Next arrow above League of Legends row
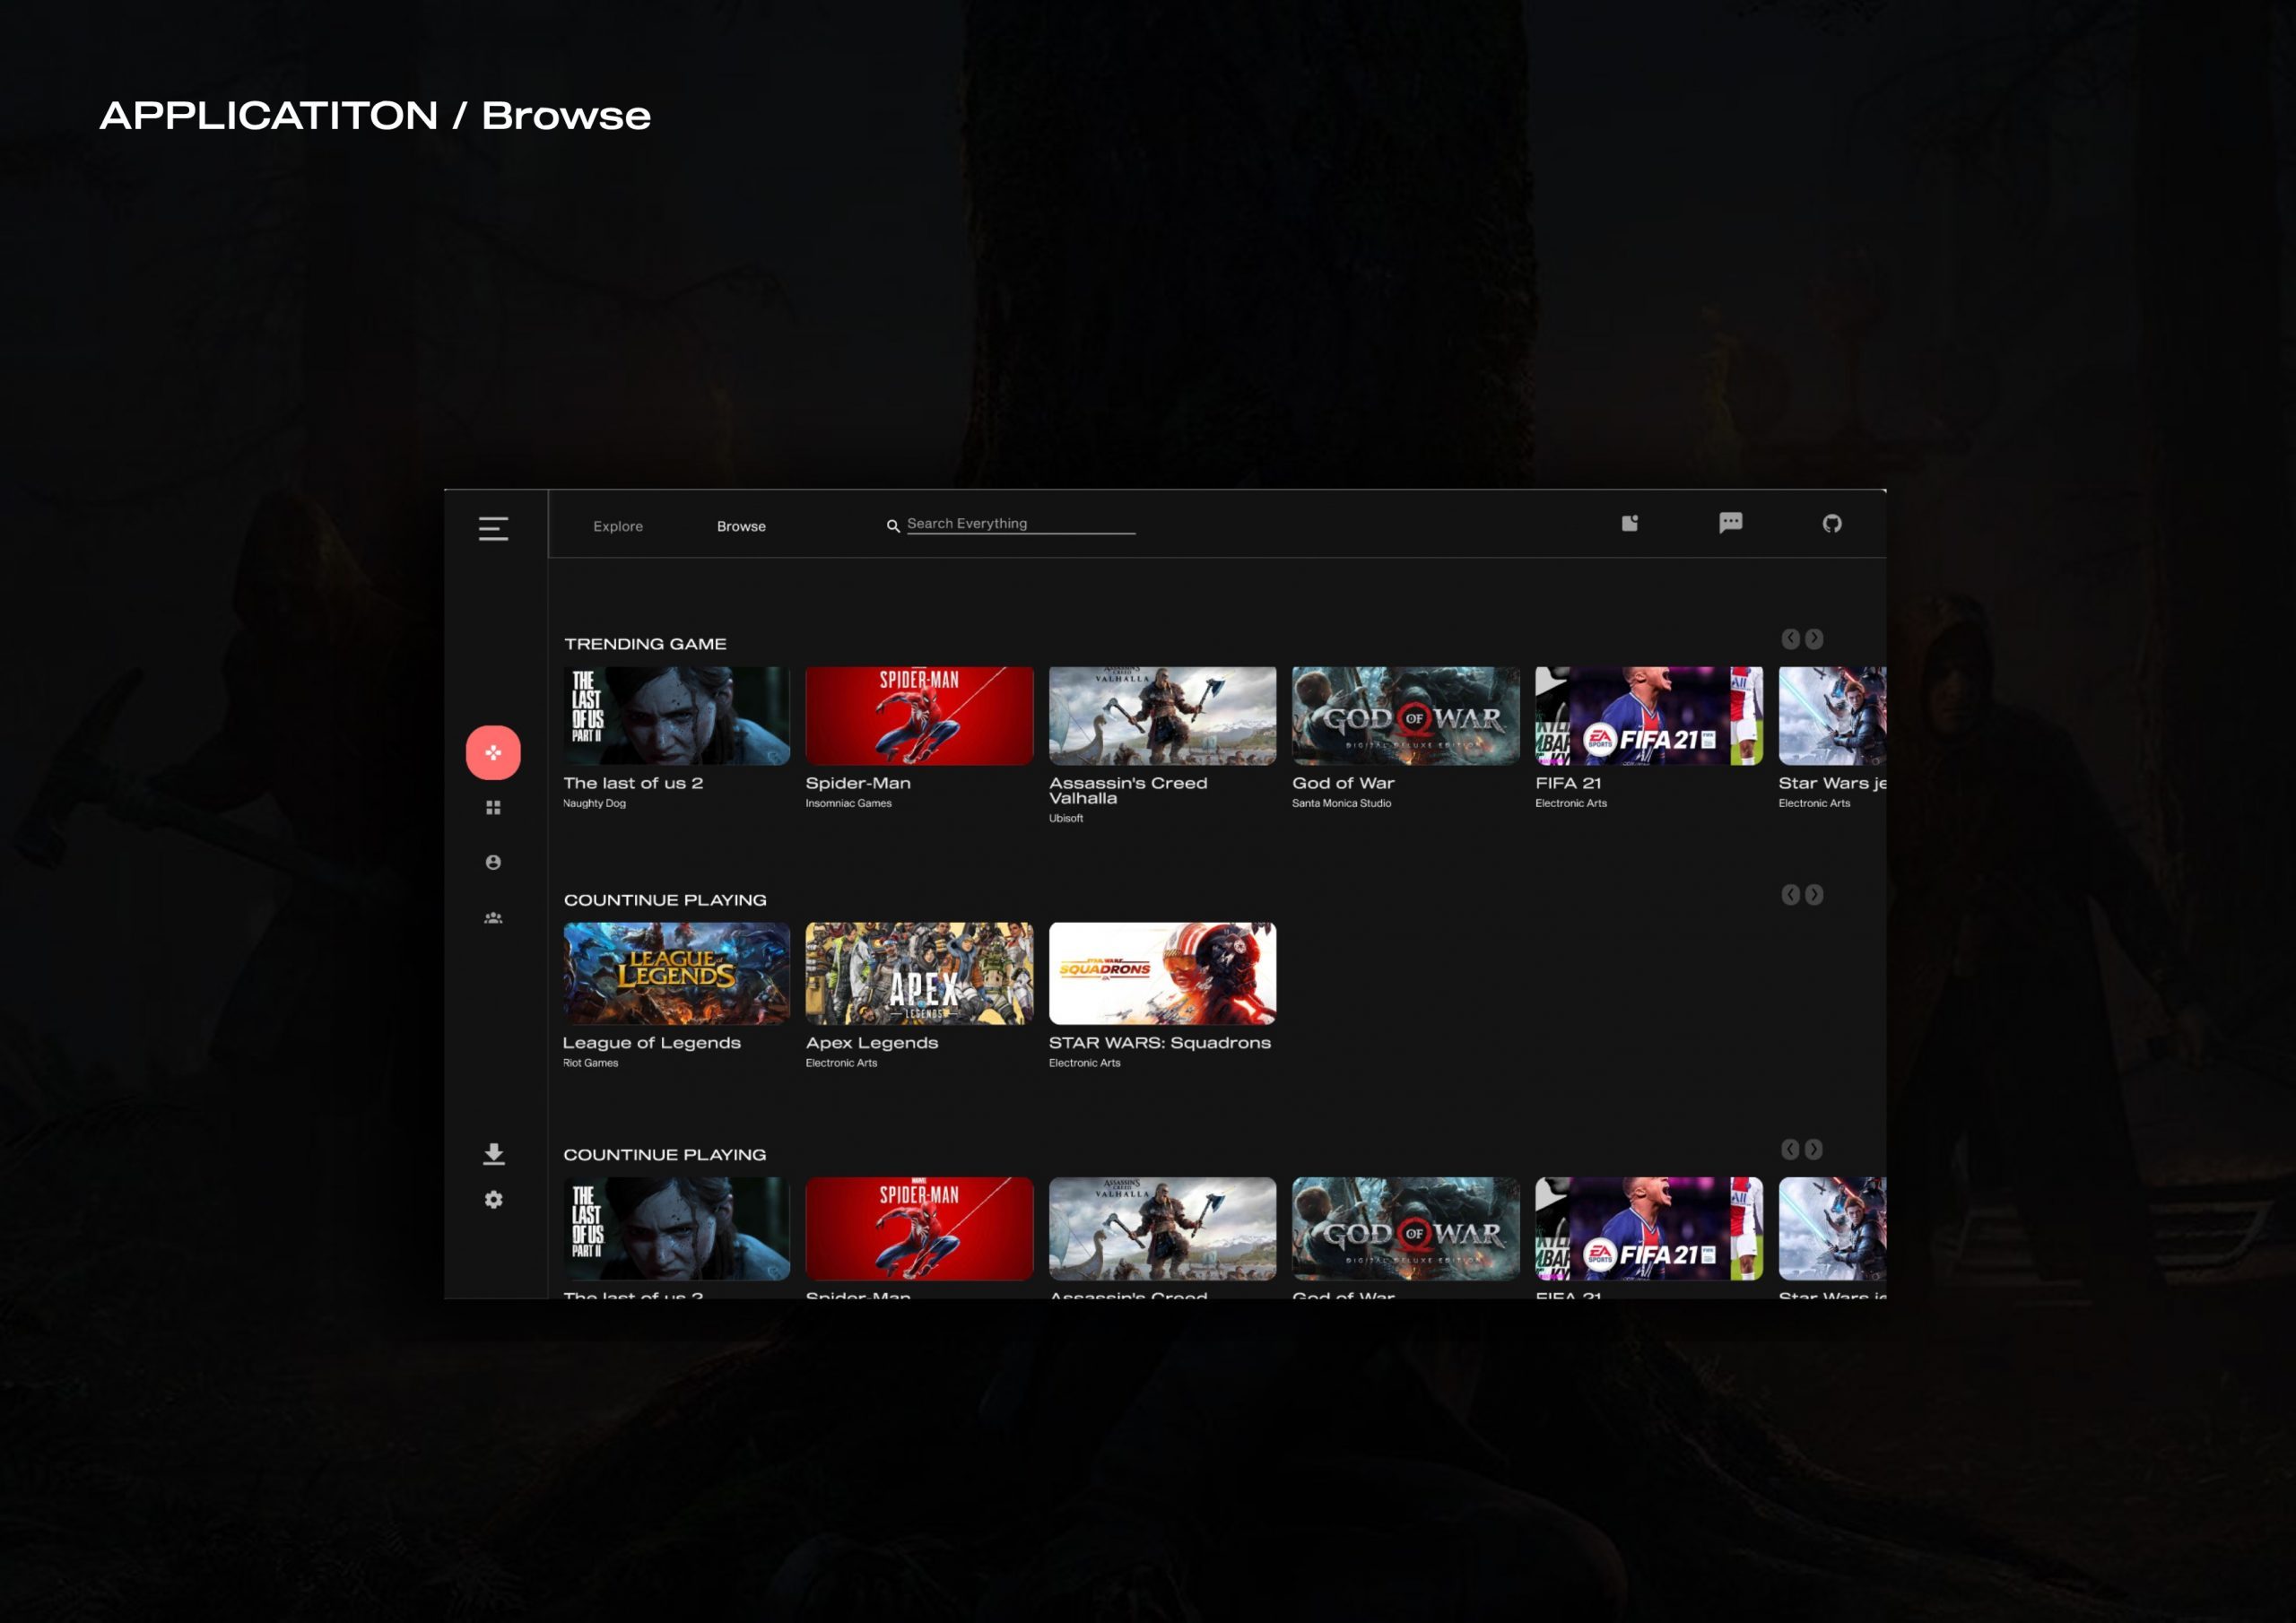2296x1623 pixels. (1813, 894)
